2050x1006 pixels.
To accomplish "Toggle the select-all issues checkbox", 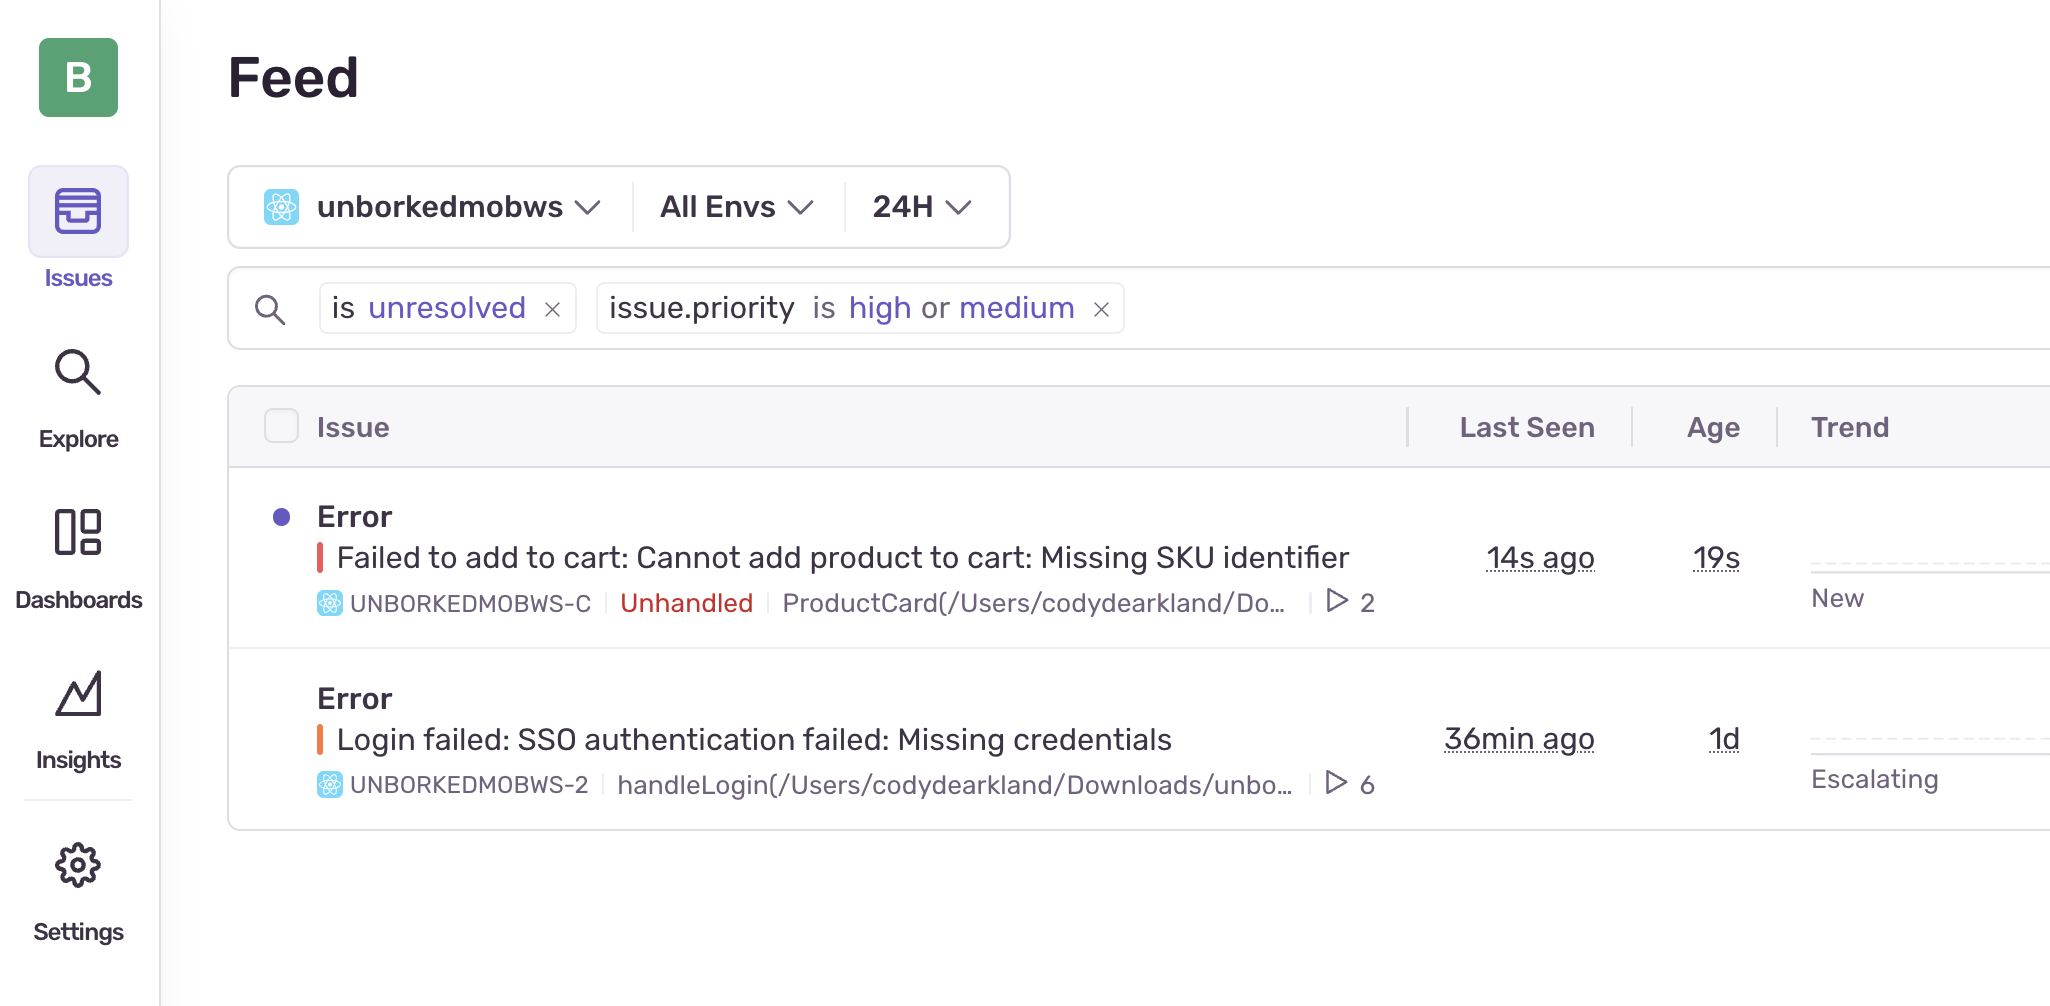I will [x=281, y=426].
